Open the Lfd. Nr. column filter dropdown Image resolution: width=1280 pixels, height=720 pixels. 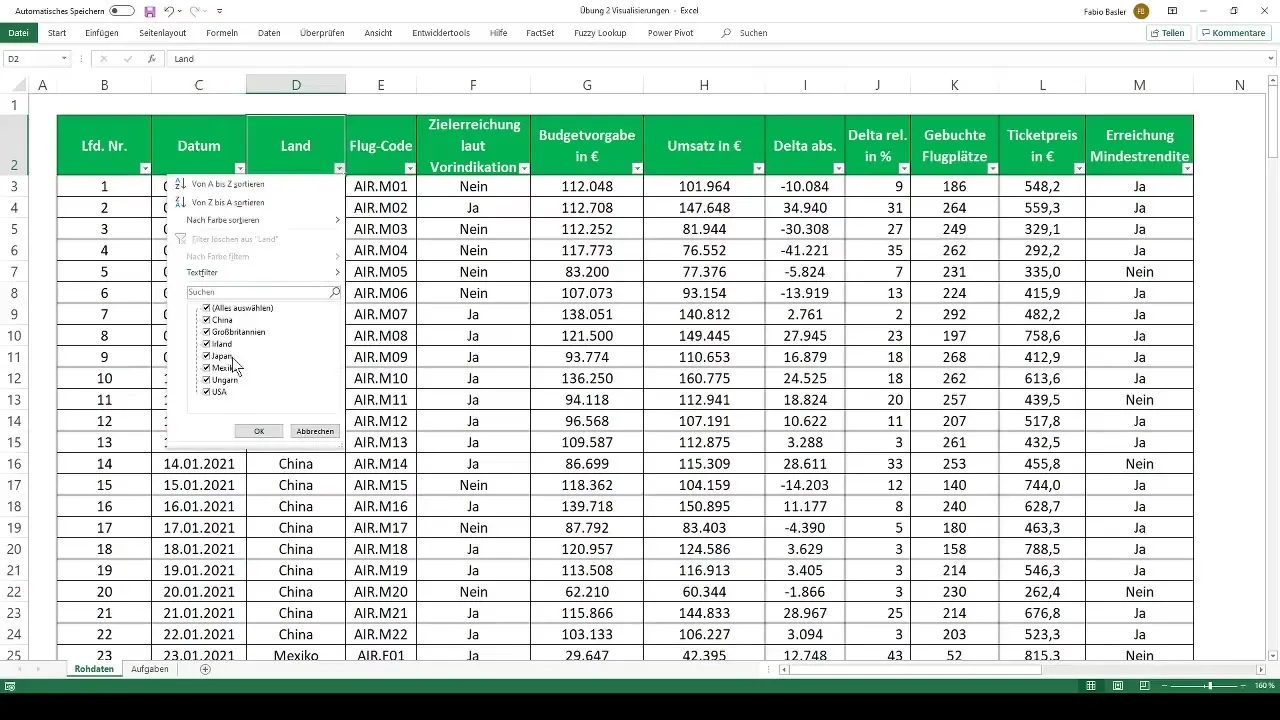(144, 168)
